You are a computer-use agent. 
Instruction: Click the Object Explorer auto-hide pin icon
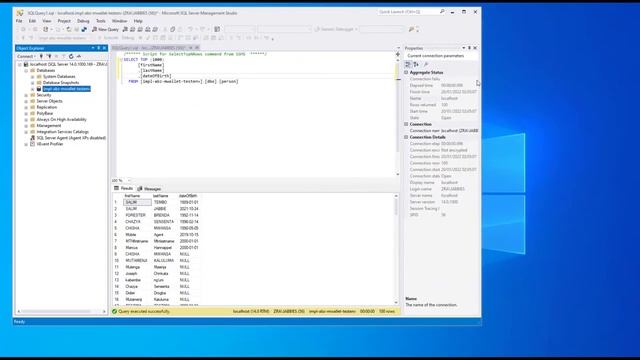98,48
